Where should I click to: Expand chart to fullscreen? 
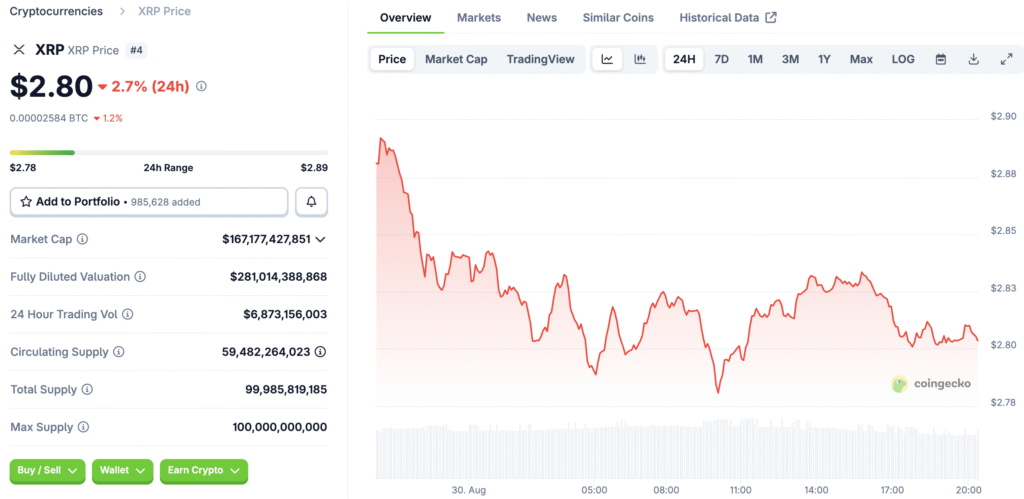pyautogui.click(x=1006, y=59)
